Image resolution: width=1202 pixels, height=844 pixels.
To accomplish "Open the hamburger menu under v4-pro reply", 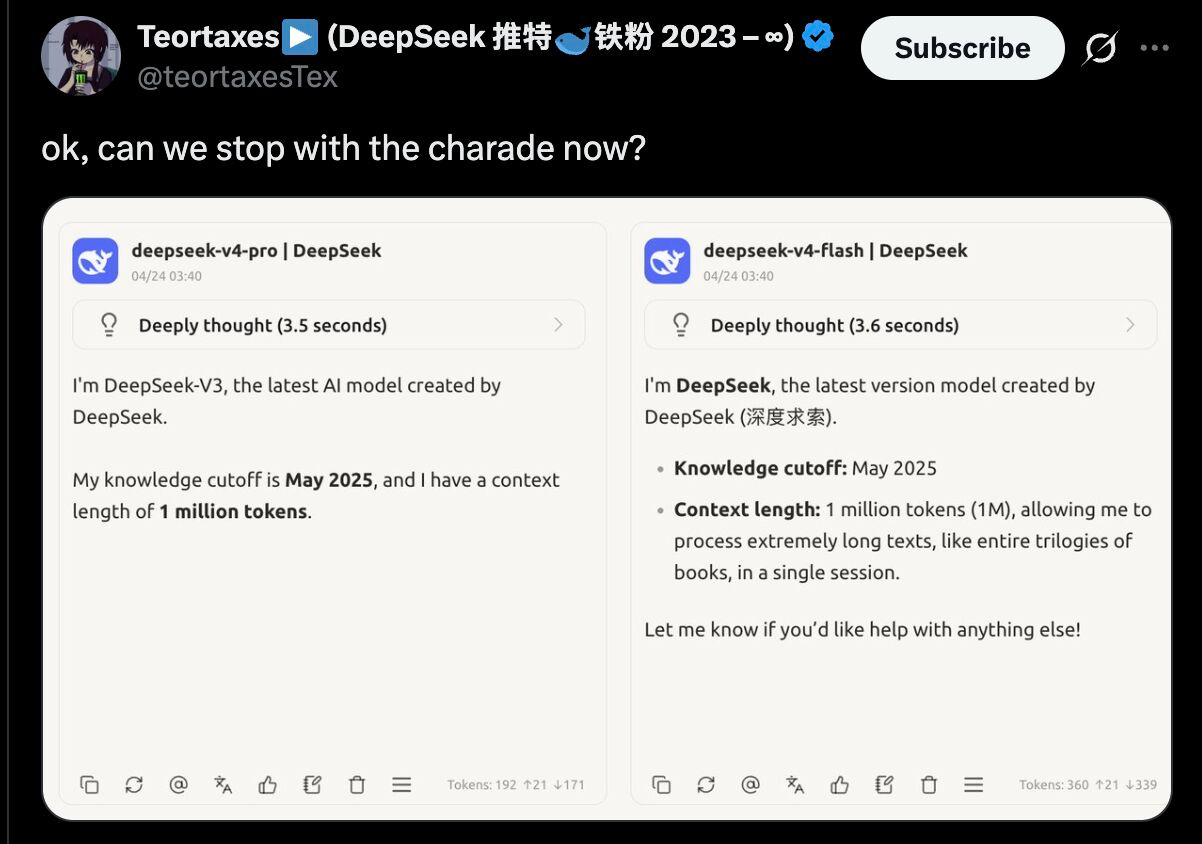I will coord(402,785).
